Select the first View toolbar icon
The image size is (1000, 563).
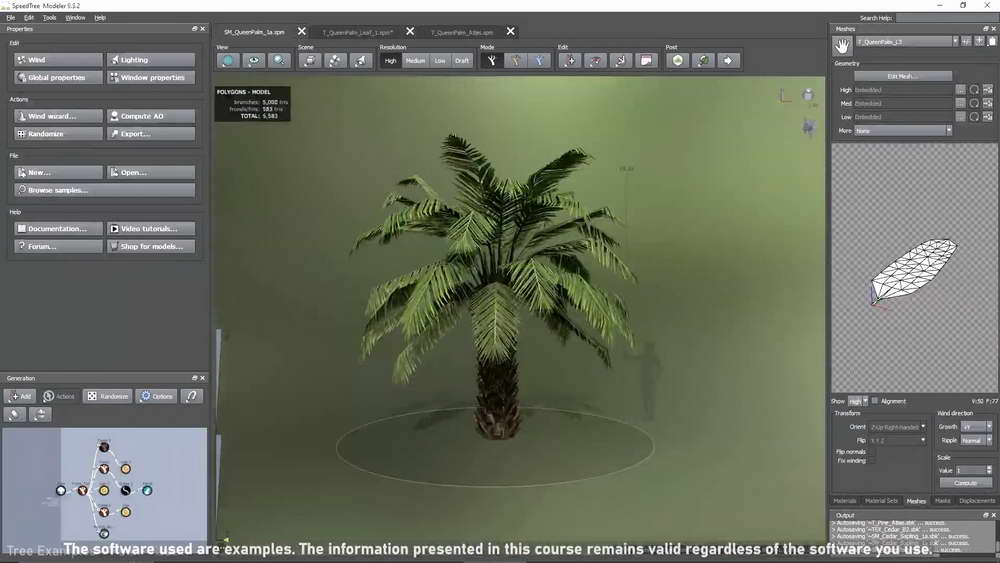coord(228,61)
